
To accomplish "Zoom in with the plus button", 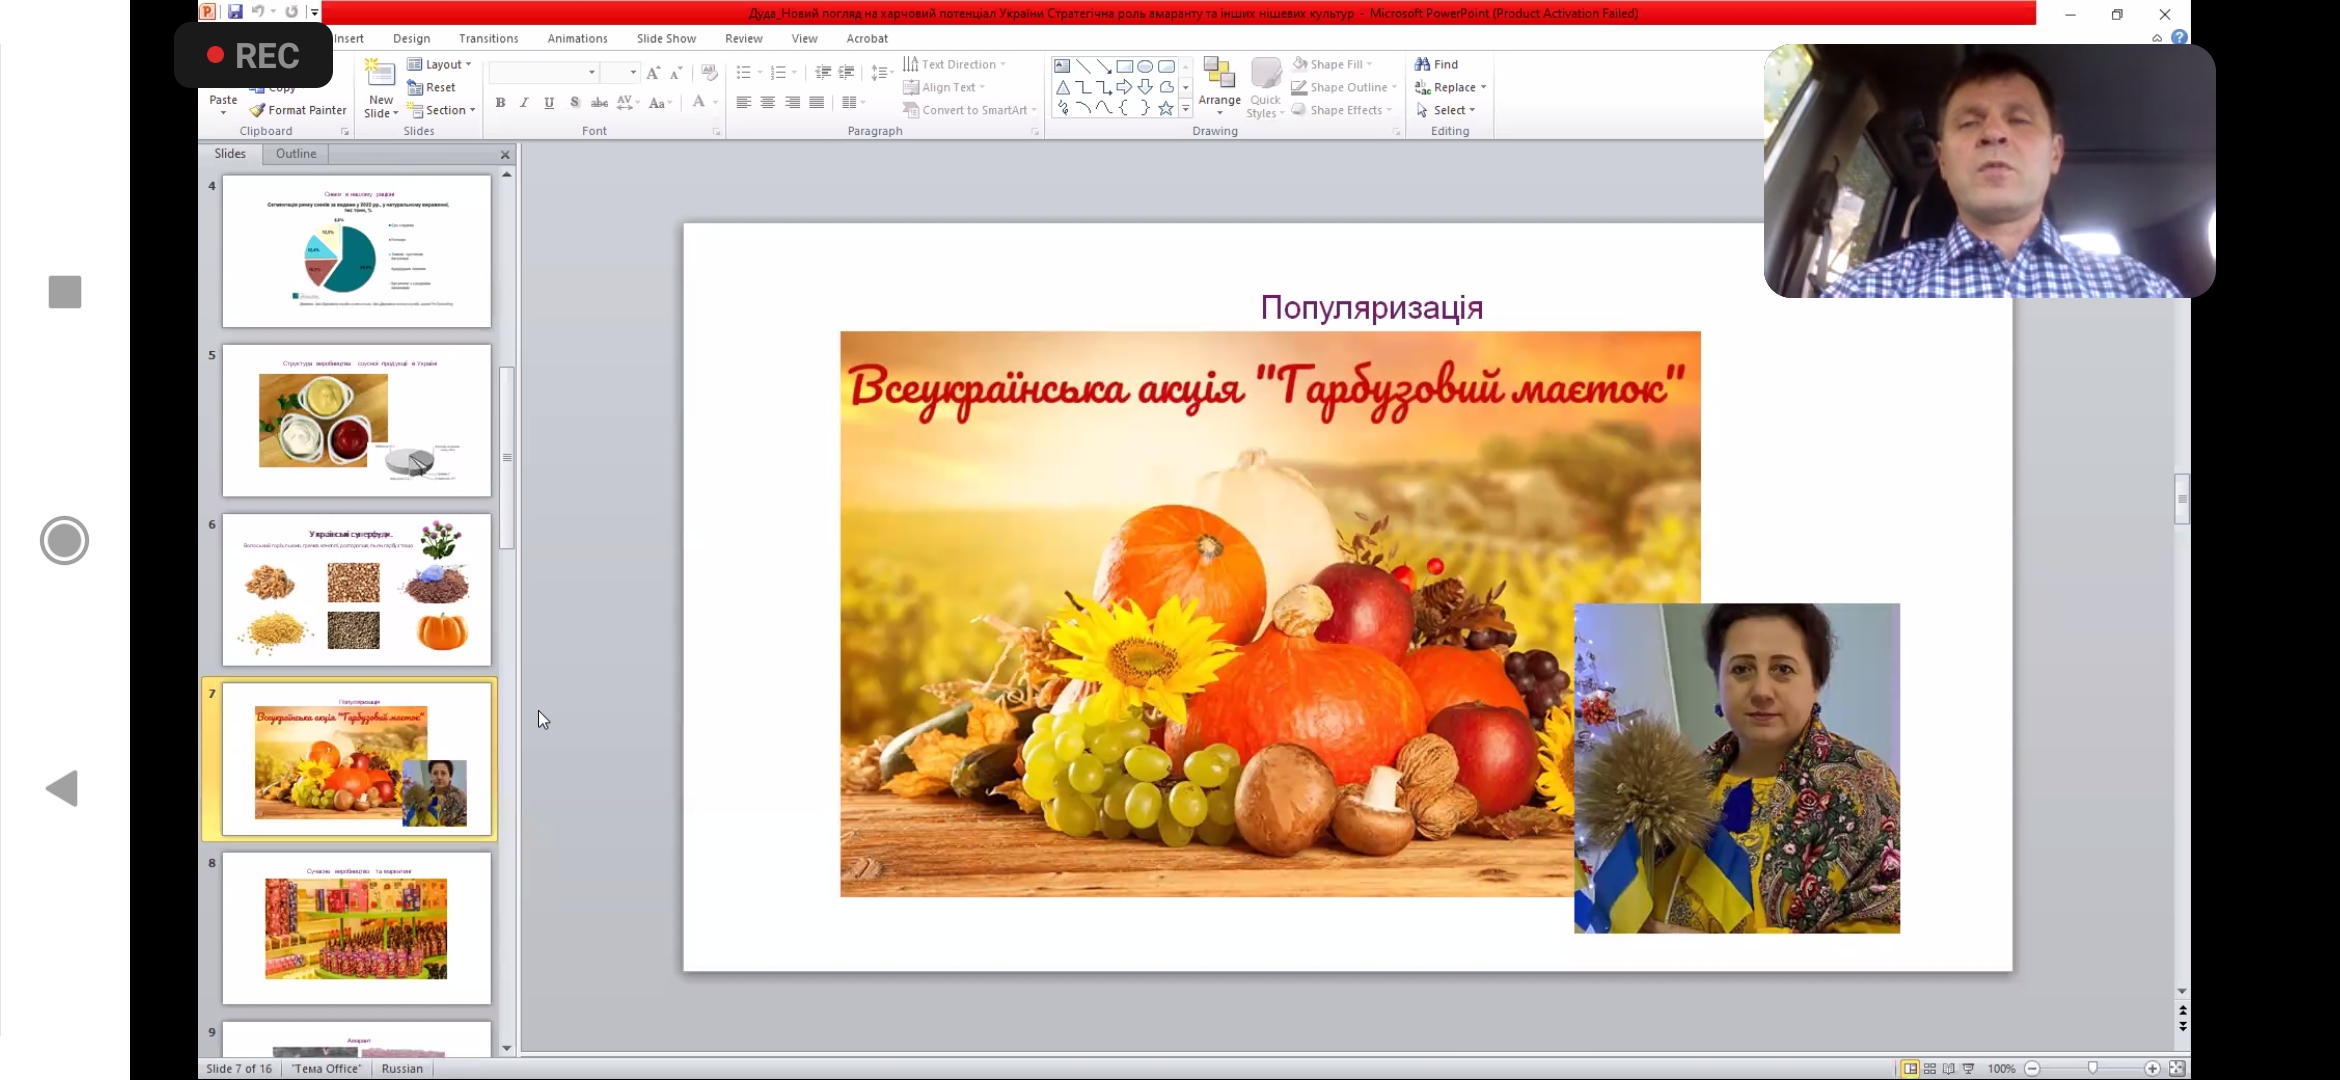I will (2152, 1068).
